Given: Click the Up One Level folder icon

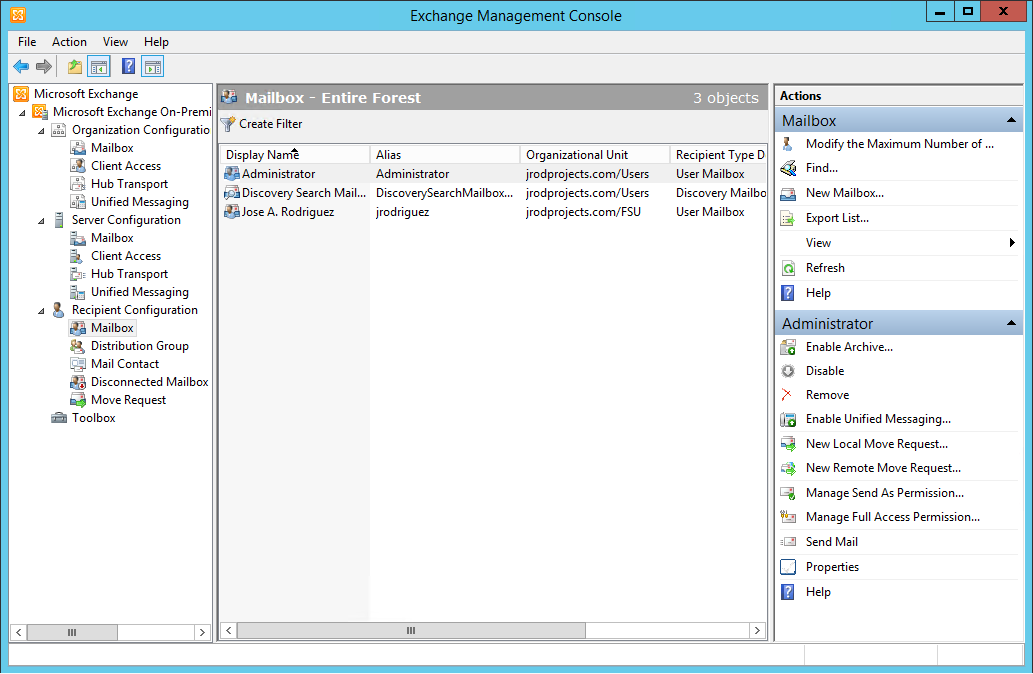Looking at the screenshot, I should pos(74,67).
